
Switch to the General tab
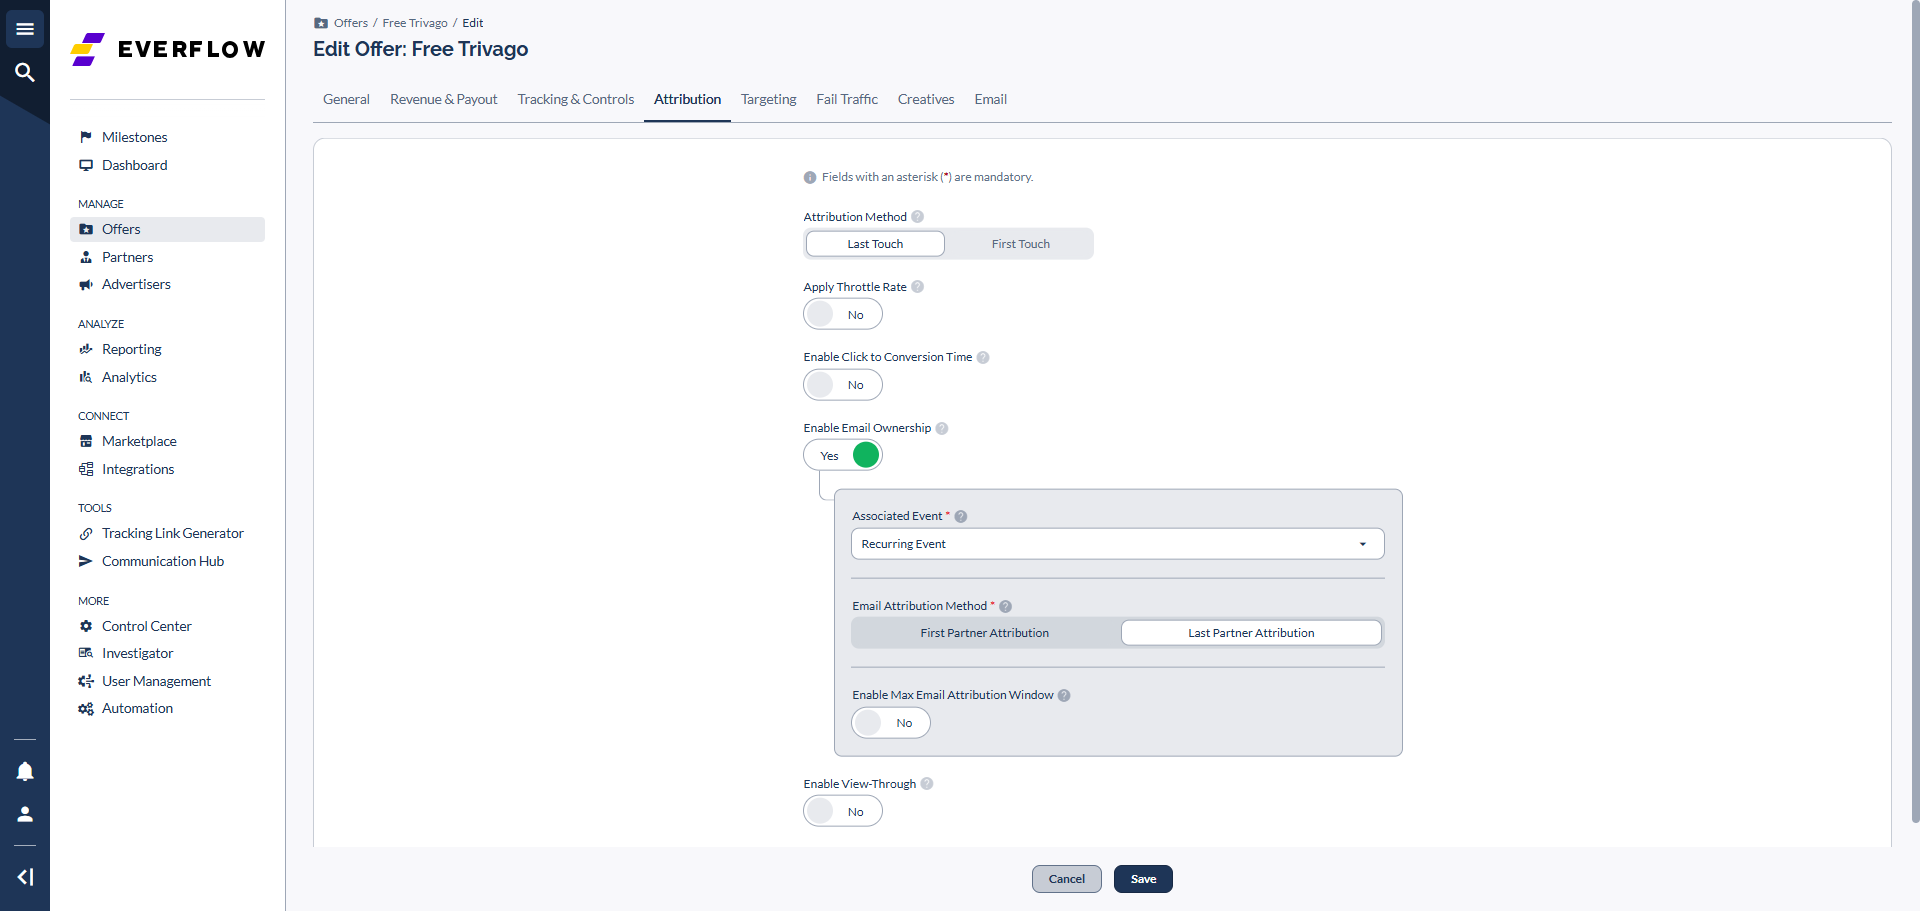346,99
